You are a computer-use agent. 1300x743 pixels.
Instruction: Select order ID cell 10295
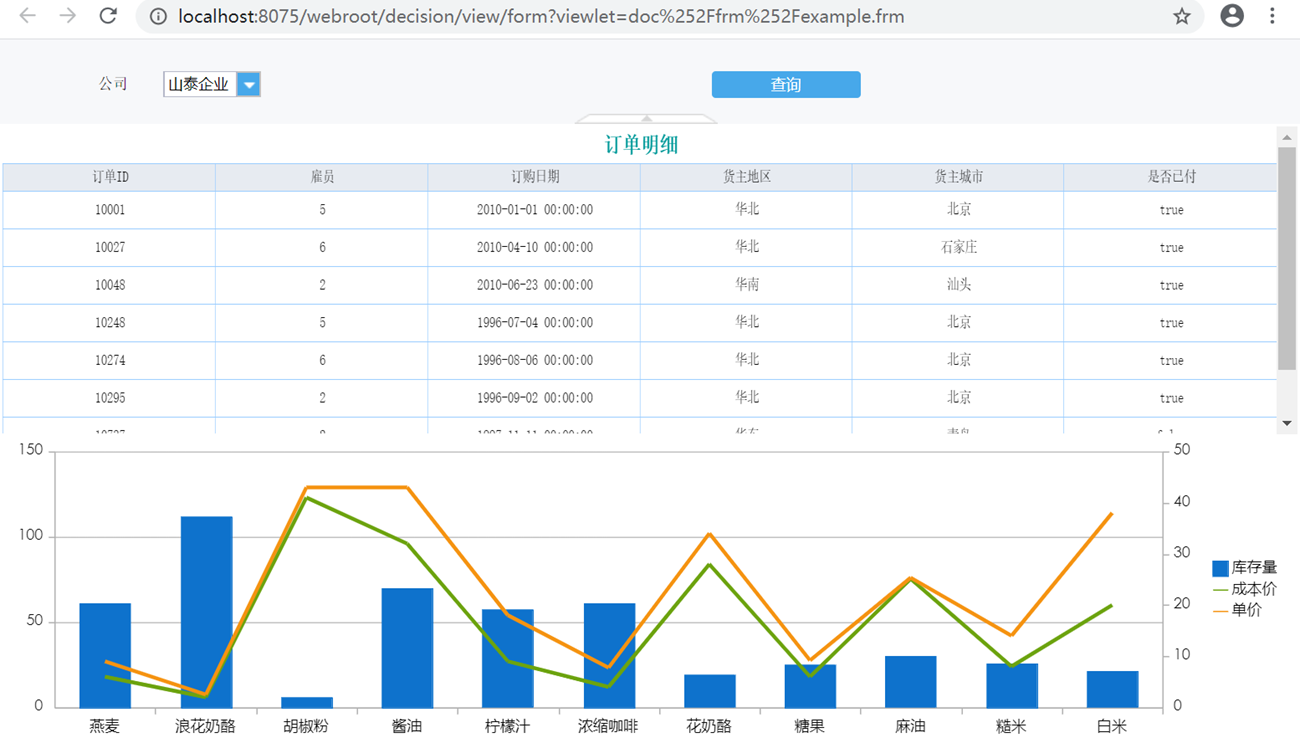point(109,398)
